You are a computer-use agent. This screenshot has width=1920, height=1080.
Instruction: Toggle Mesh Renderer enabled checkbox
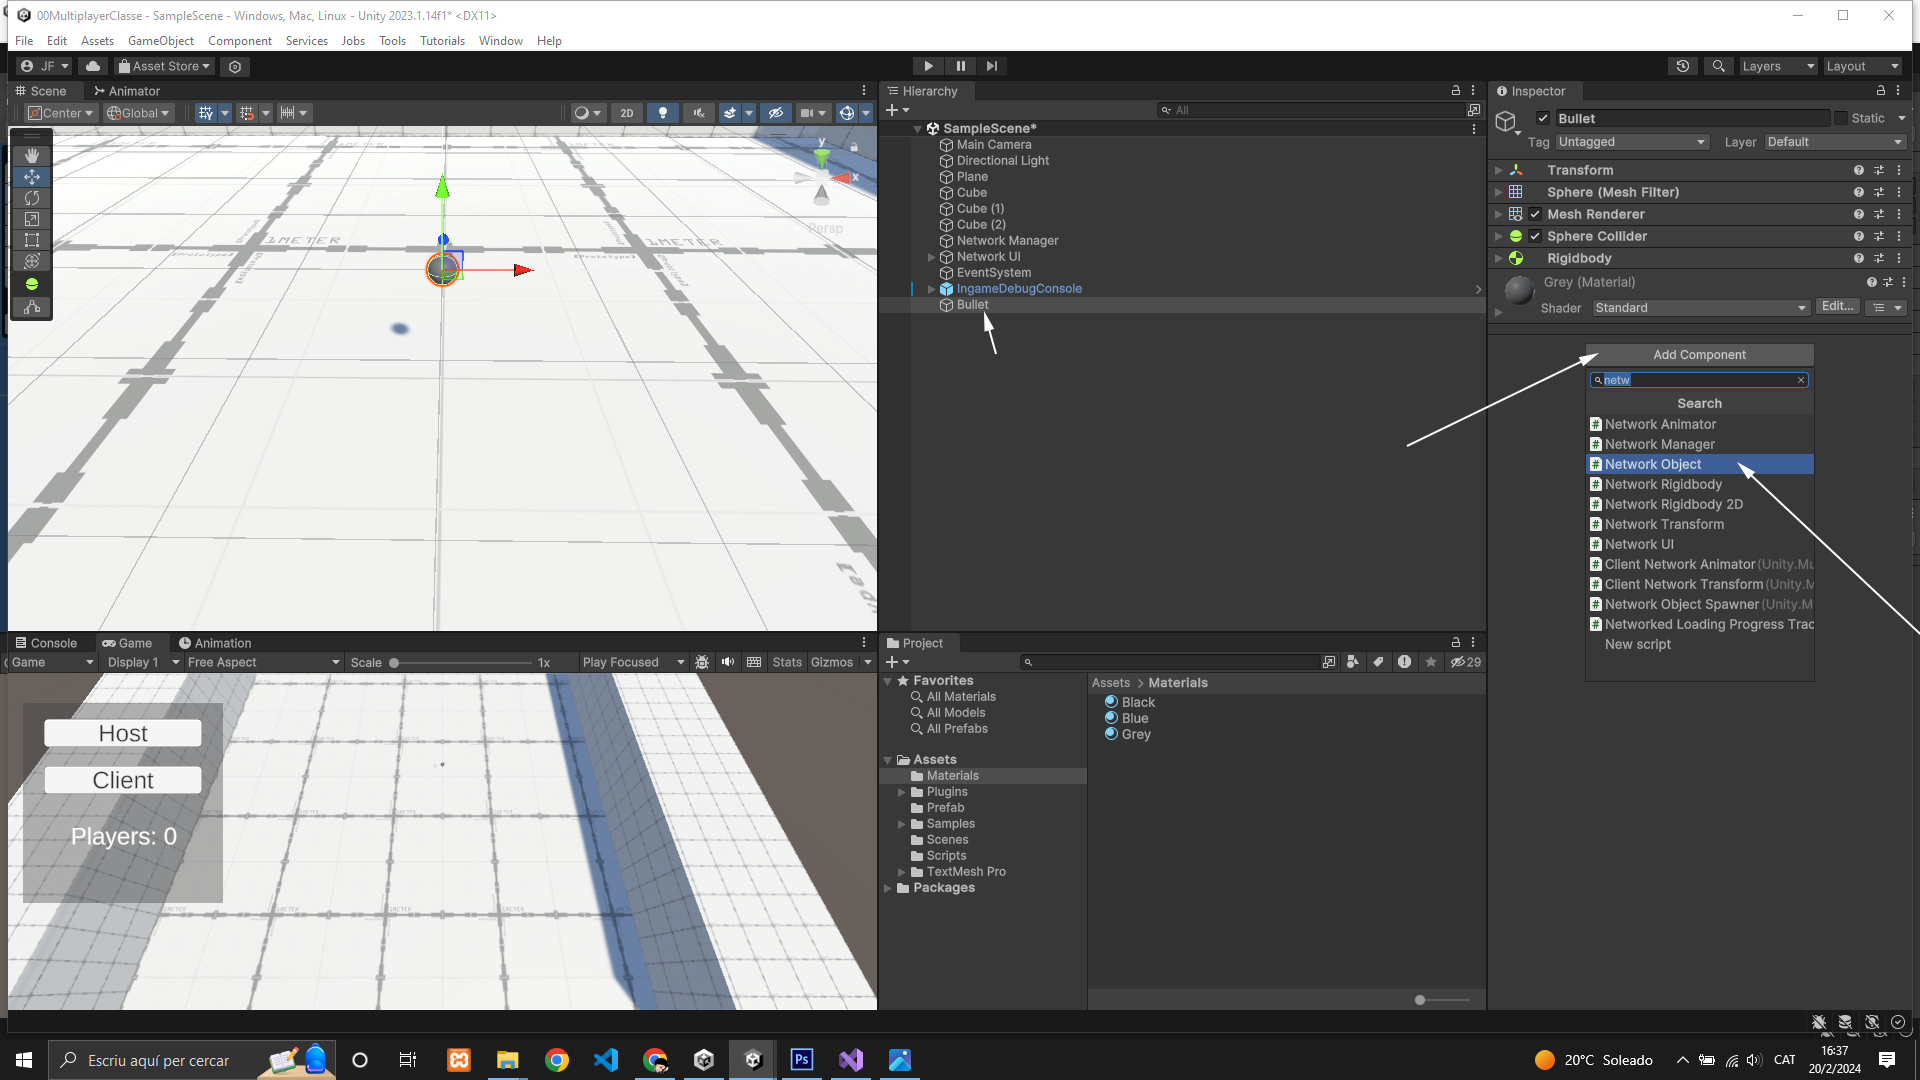(1535, 214)
